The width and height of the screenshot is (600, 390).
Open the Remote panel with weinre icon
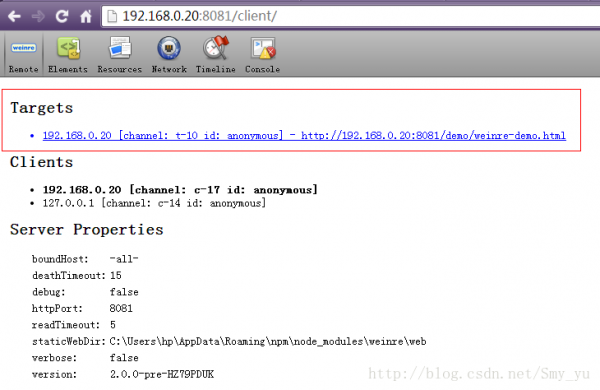pos(23,54)
